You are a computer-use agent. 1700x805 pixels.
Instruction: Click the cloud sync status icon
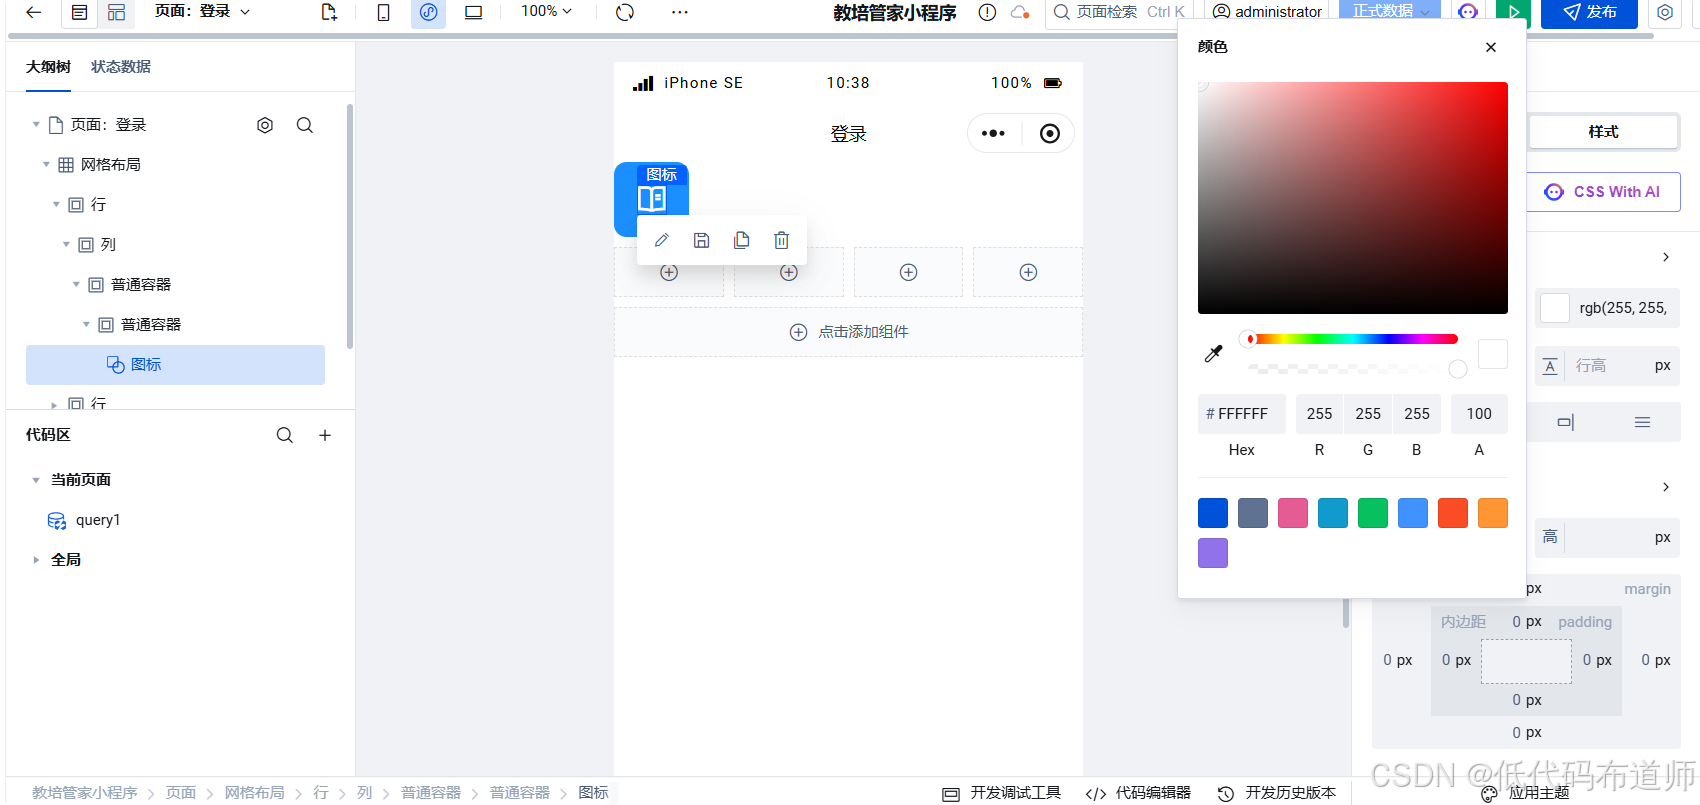click(x=1020, y=12)
